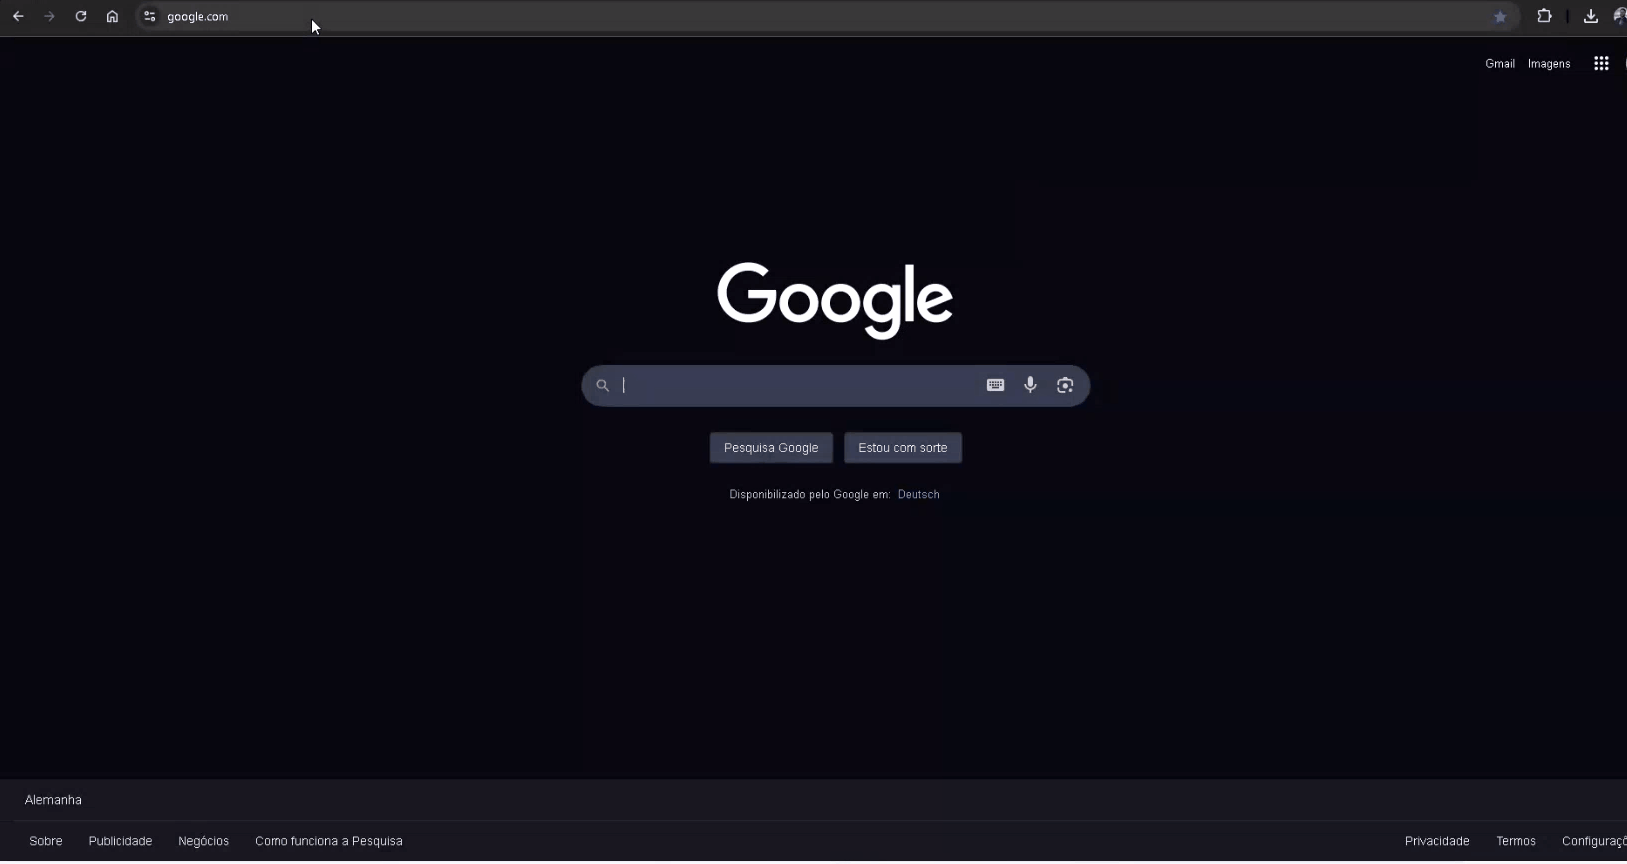Open the Configurações footer menu
This screenshot has width=1627, height=864.
[1594, 842]
